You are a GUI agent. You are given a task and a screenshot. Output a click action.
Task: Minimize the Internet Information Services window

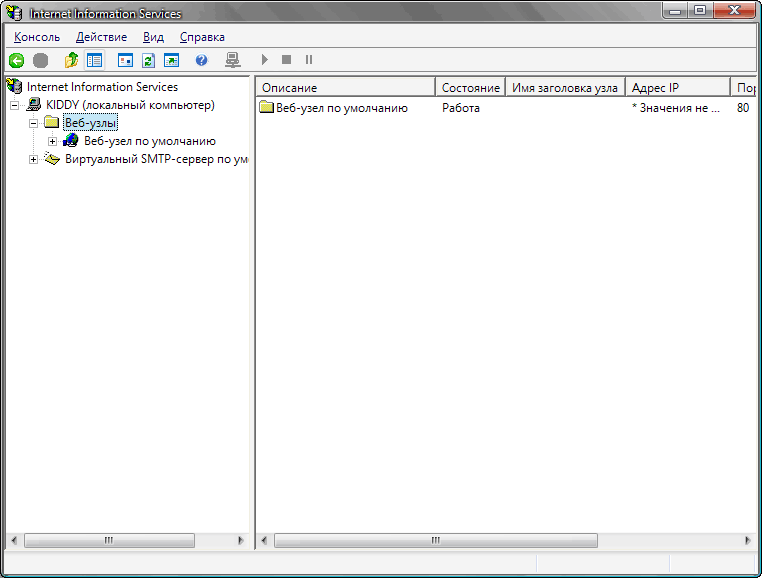[x=675, y=11]
